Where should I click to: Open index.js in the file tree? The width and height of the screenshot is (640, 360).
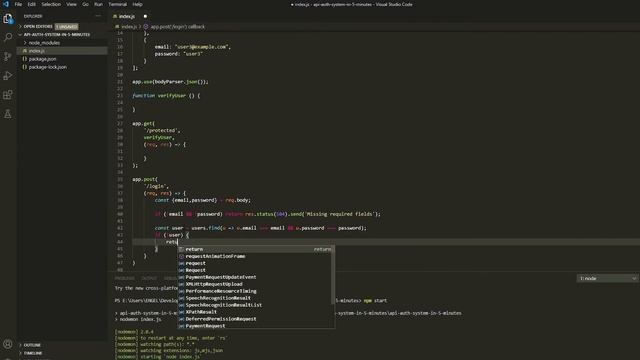coord(37,51)
